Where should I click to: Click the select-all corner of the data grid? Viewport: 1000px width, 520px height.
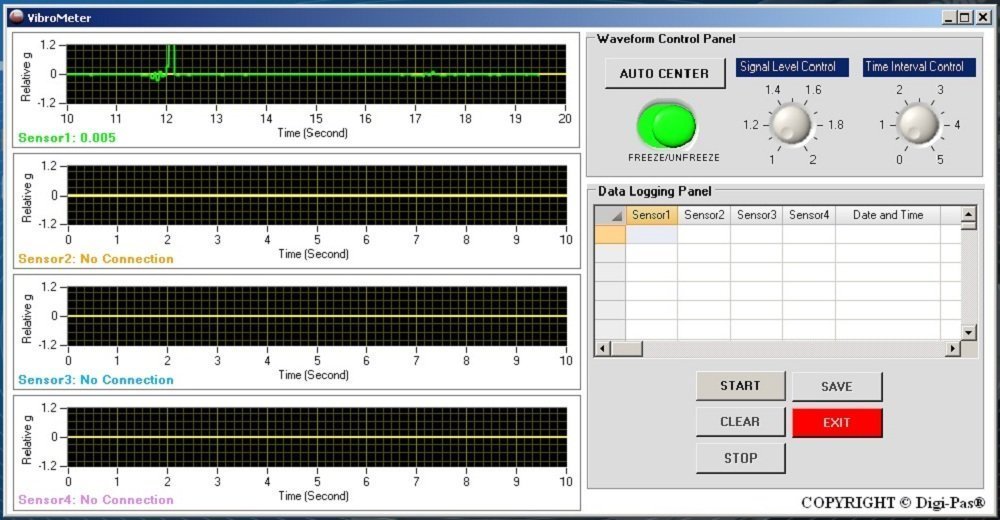coord(609,215)
